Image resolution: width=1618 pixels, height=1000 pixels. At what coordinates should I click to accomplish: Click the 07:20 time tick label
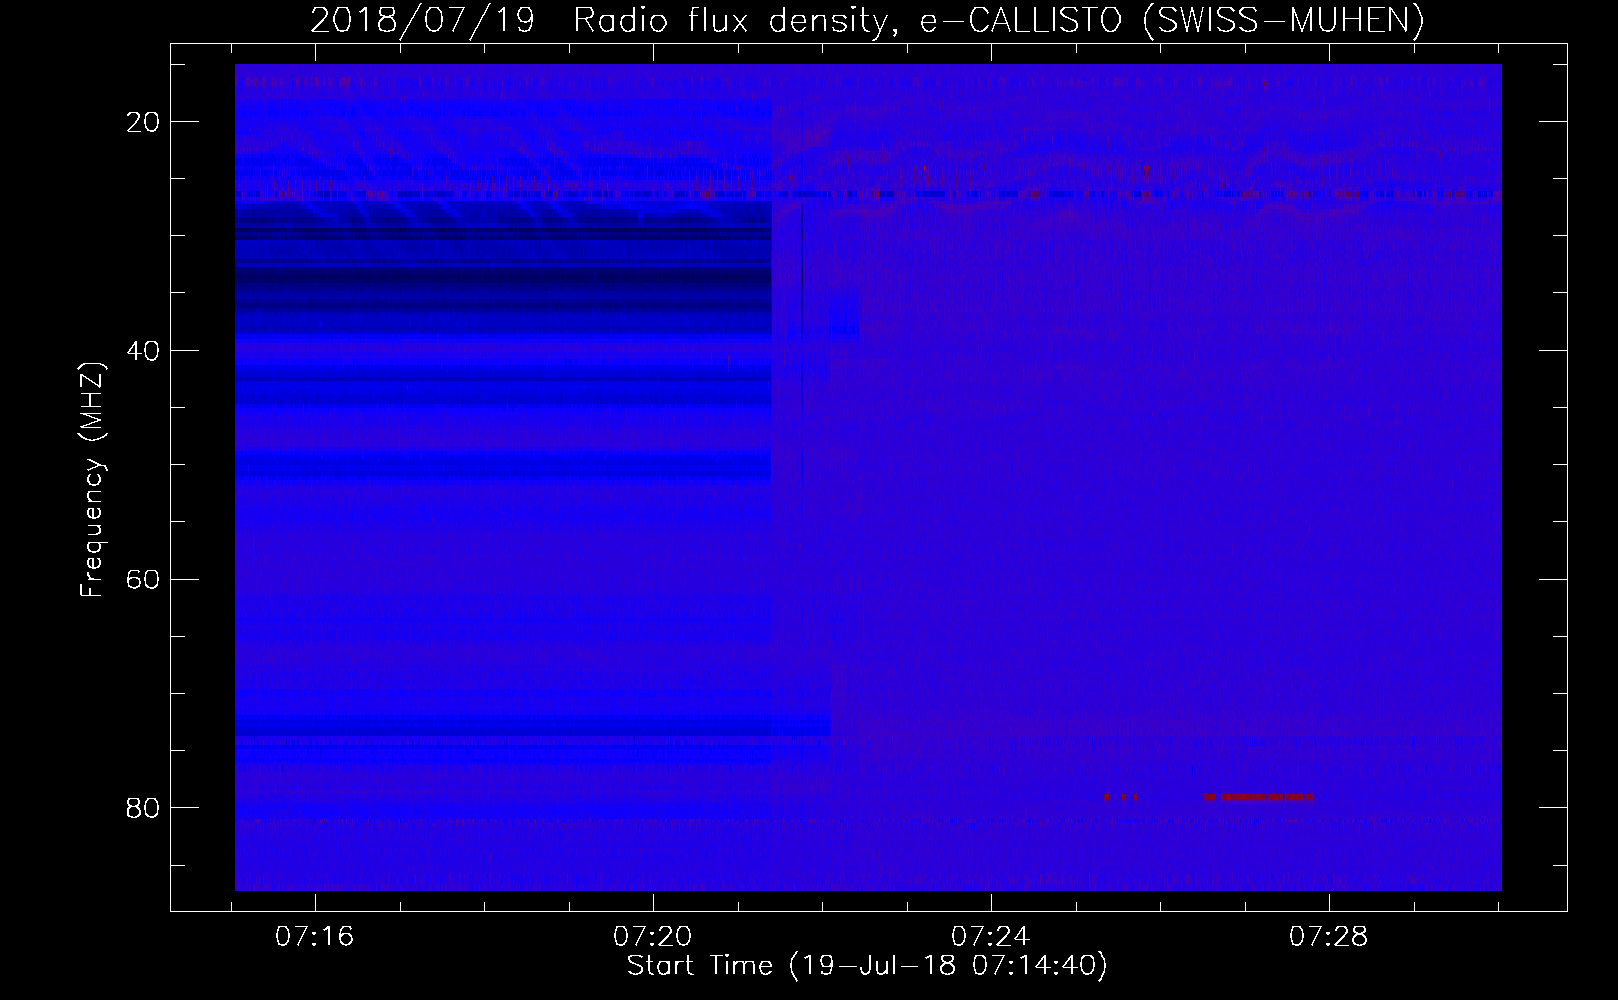pos(653,937)
